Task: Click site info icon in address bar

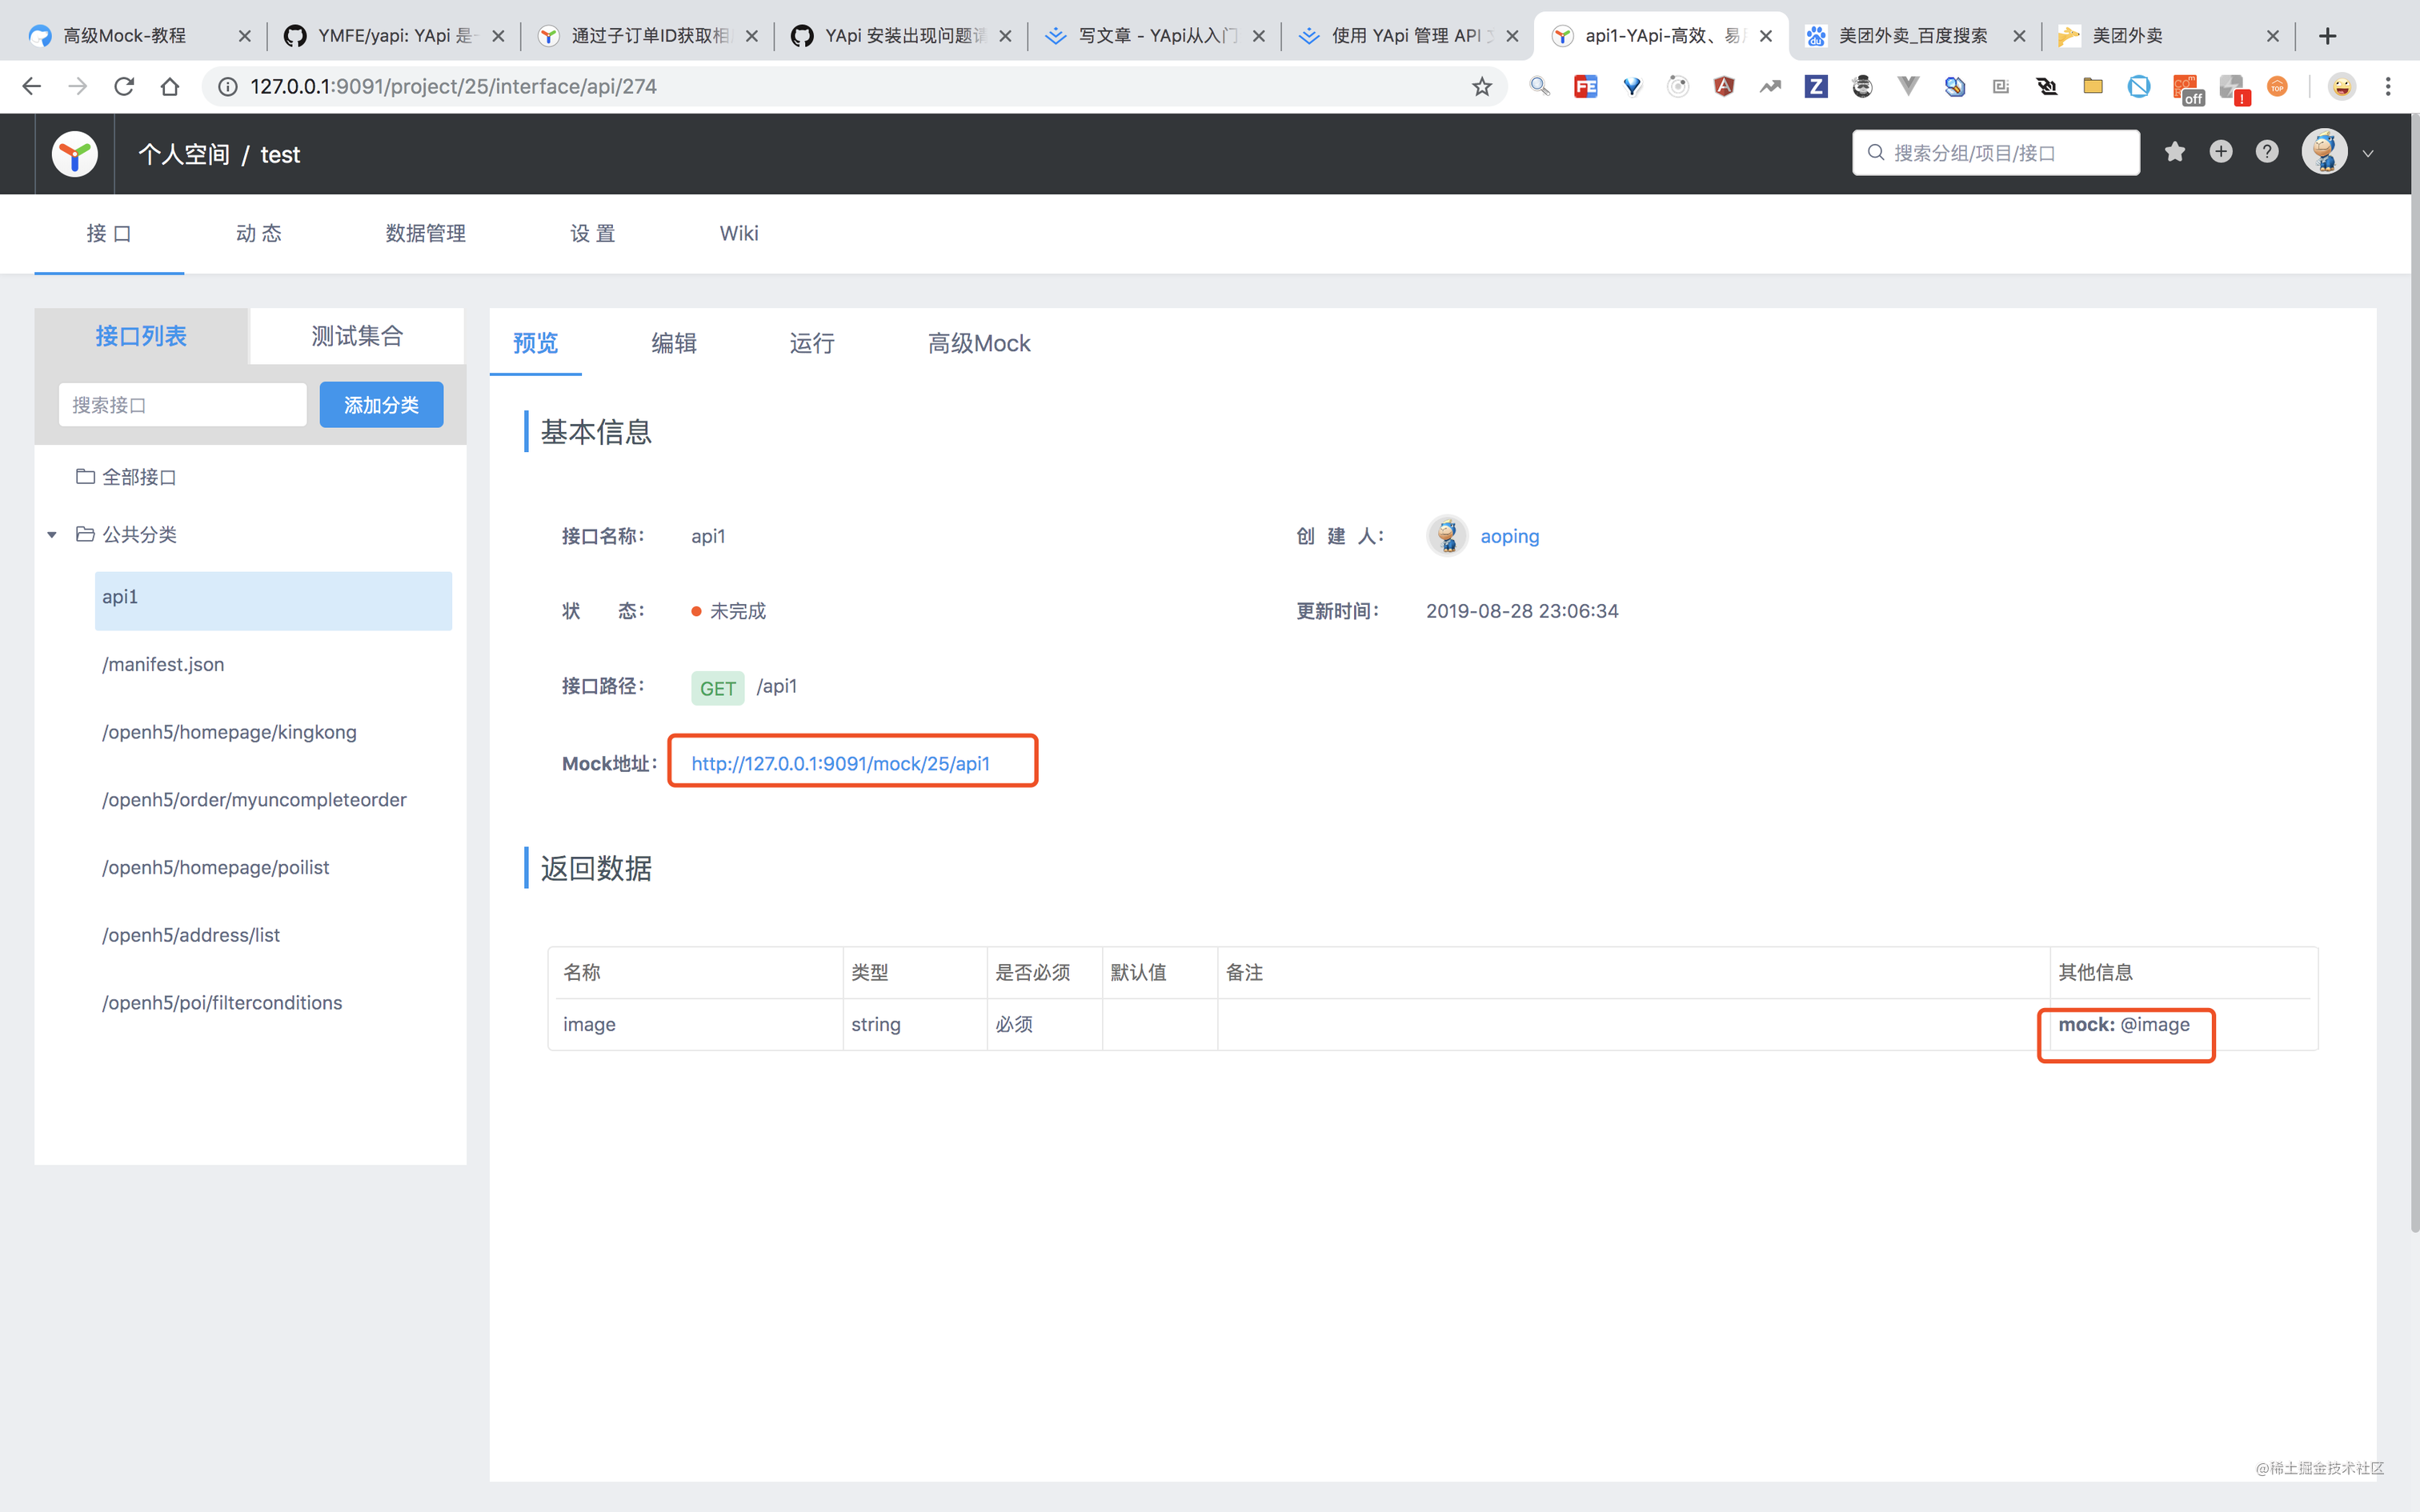Action: (228, 87)
